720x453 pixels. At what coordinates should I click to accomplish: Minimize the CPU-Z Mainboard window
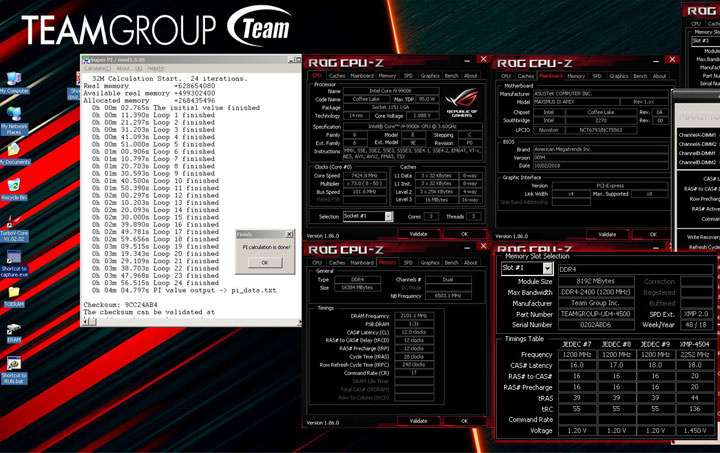pos(656,61)
